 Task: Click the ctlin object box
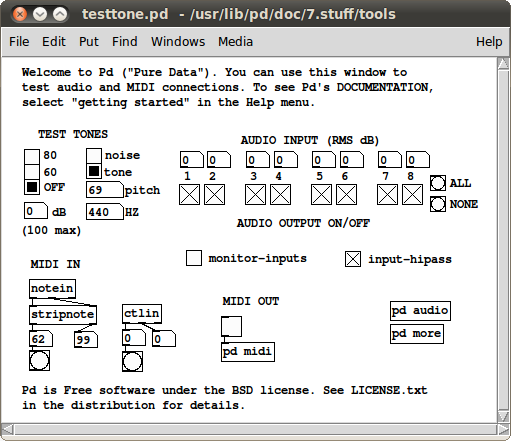coord(142,313)
